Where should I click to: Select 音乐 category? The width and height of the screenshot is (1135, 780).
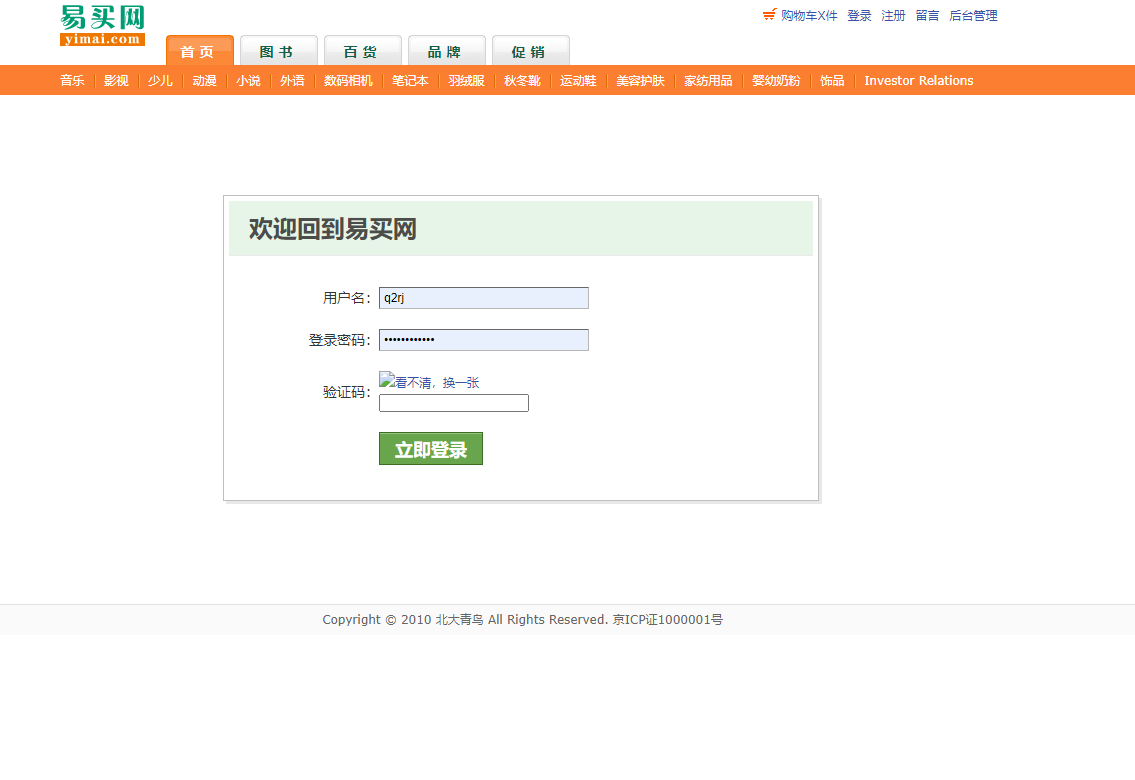click(x=72, y=80)
